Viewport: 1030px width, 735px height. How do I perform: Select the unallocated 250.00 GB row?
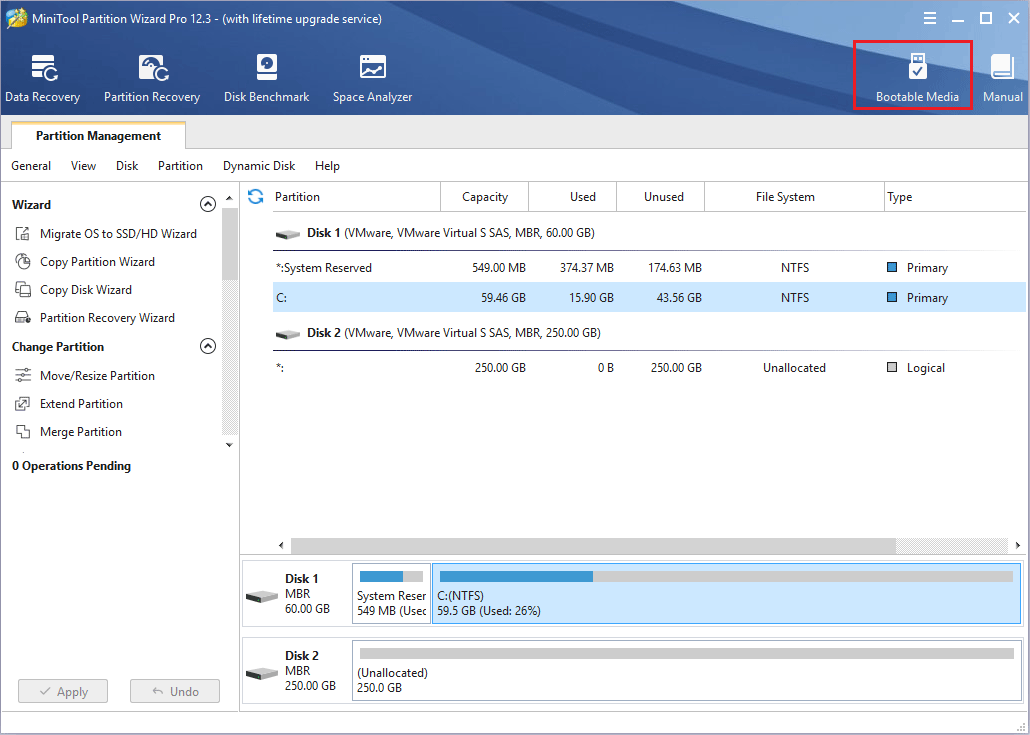coord(649,368)
